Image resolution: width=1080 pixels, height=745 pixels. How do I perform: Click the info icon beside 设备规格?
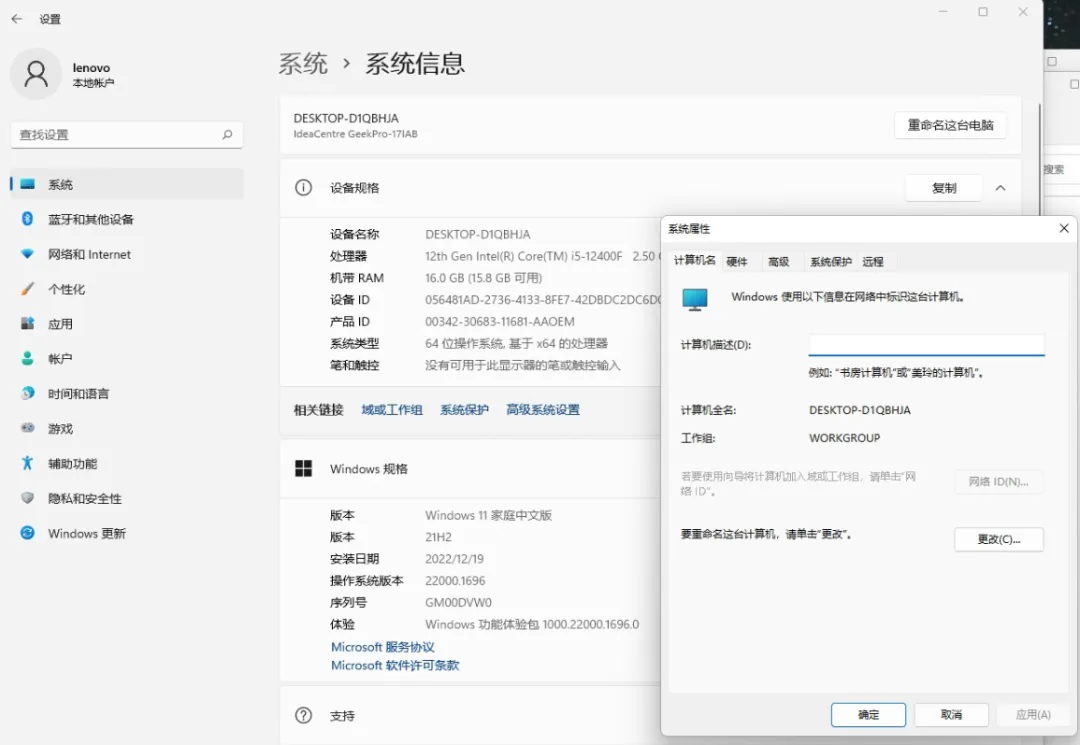(x=303, y=187)
